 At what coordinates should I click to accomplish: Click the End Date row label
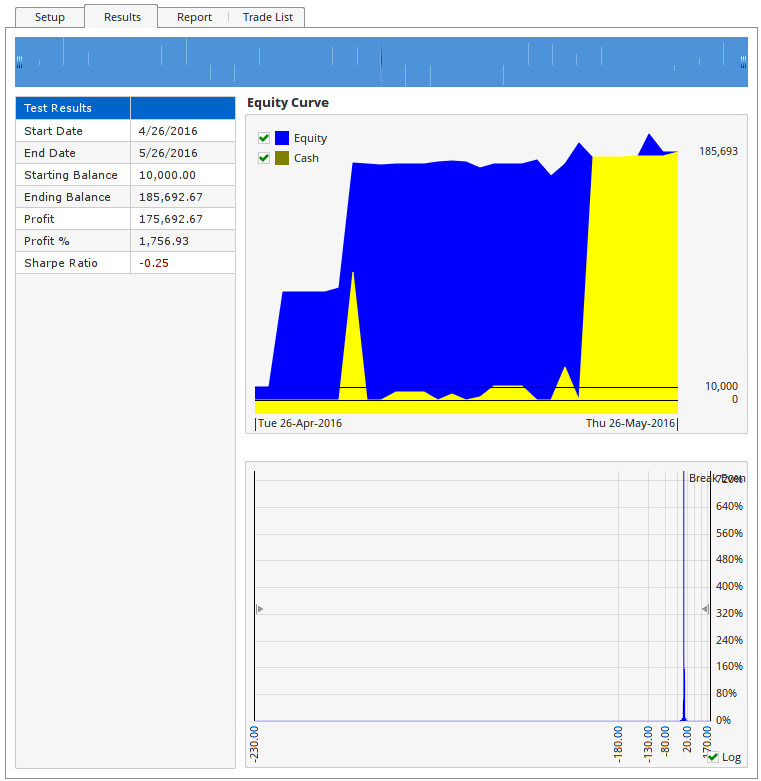click(x=50, y=153)
